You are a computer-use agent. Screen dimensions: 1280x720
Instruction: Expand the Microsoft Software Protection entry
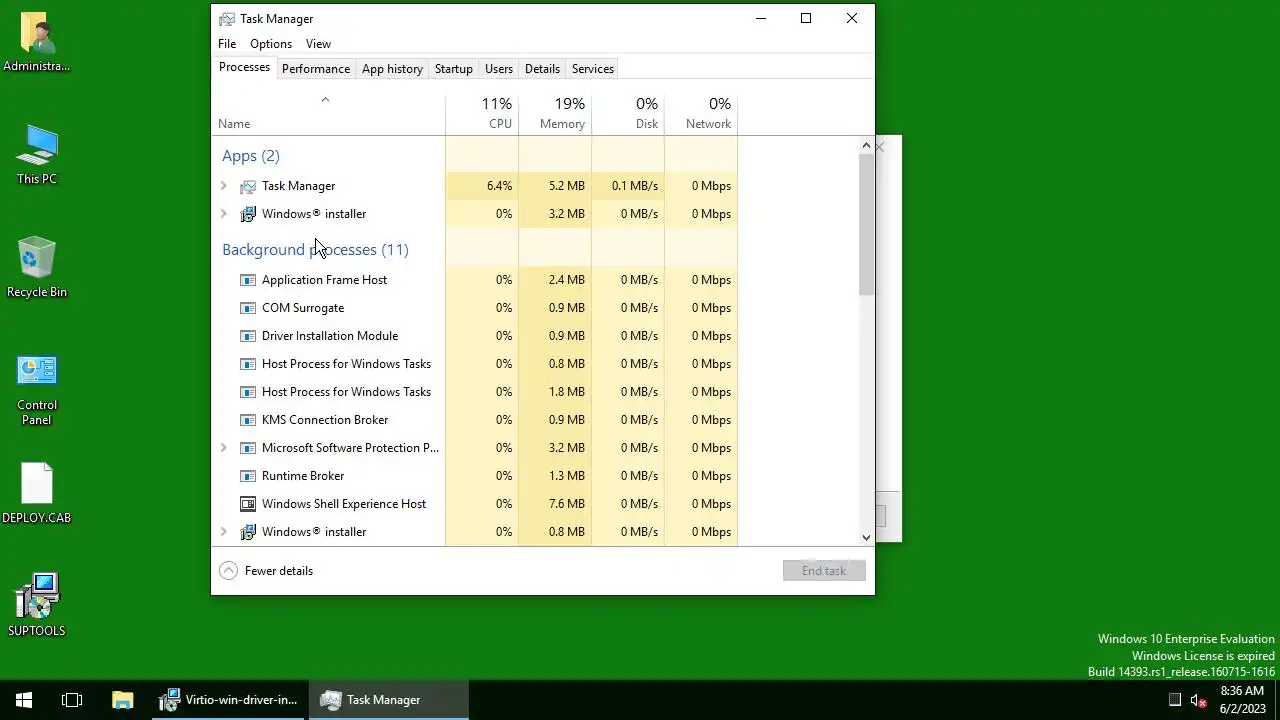coord(224,448)
